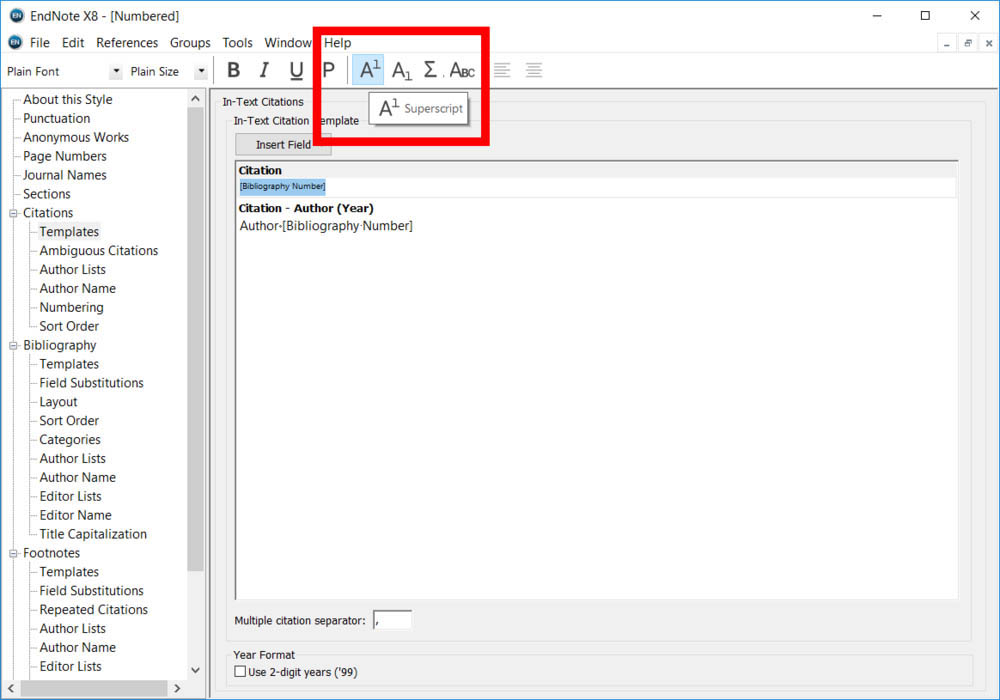Apply Small Caps formatting icon
Image resolution: width=1000 pixels, height=700 pixels.
point(462,70)
